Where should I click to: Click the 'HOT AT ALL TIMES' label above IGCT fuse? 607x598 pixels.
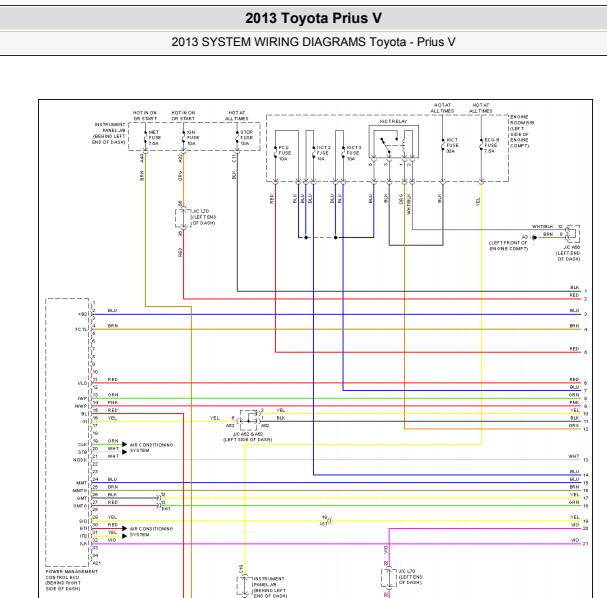(x=442, y=108)
